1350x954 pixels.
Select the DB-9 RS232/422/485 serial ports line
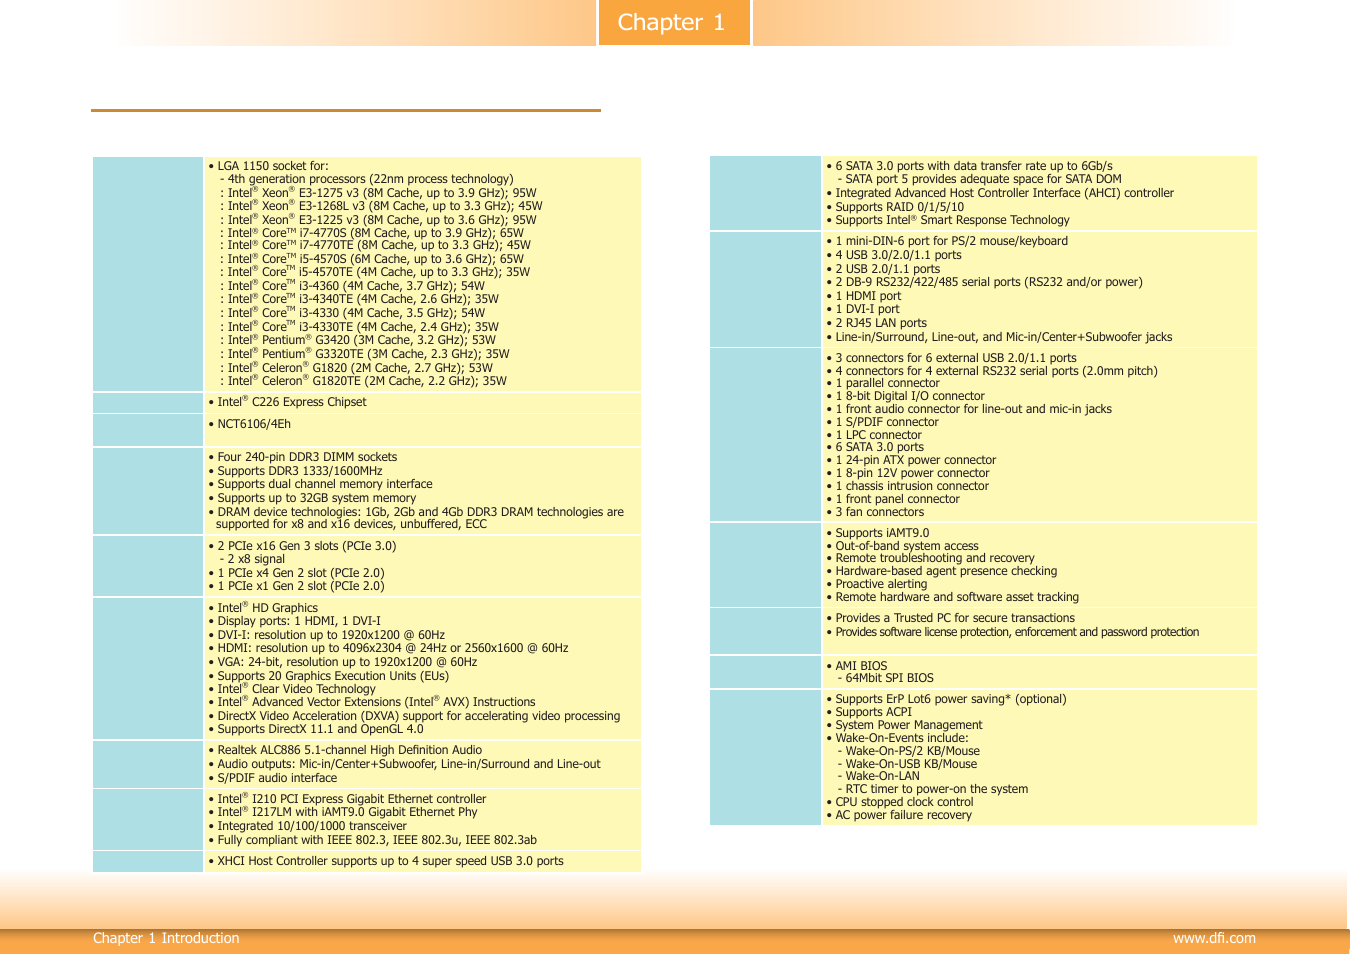(984, 282)
